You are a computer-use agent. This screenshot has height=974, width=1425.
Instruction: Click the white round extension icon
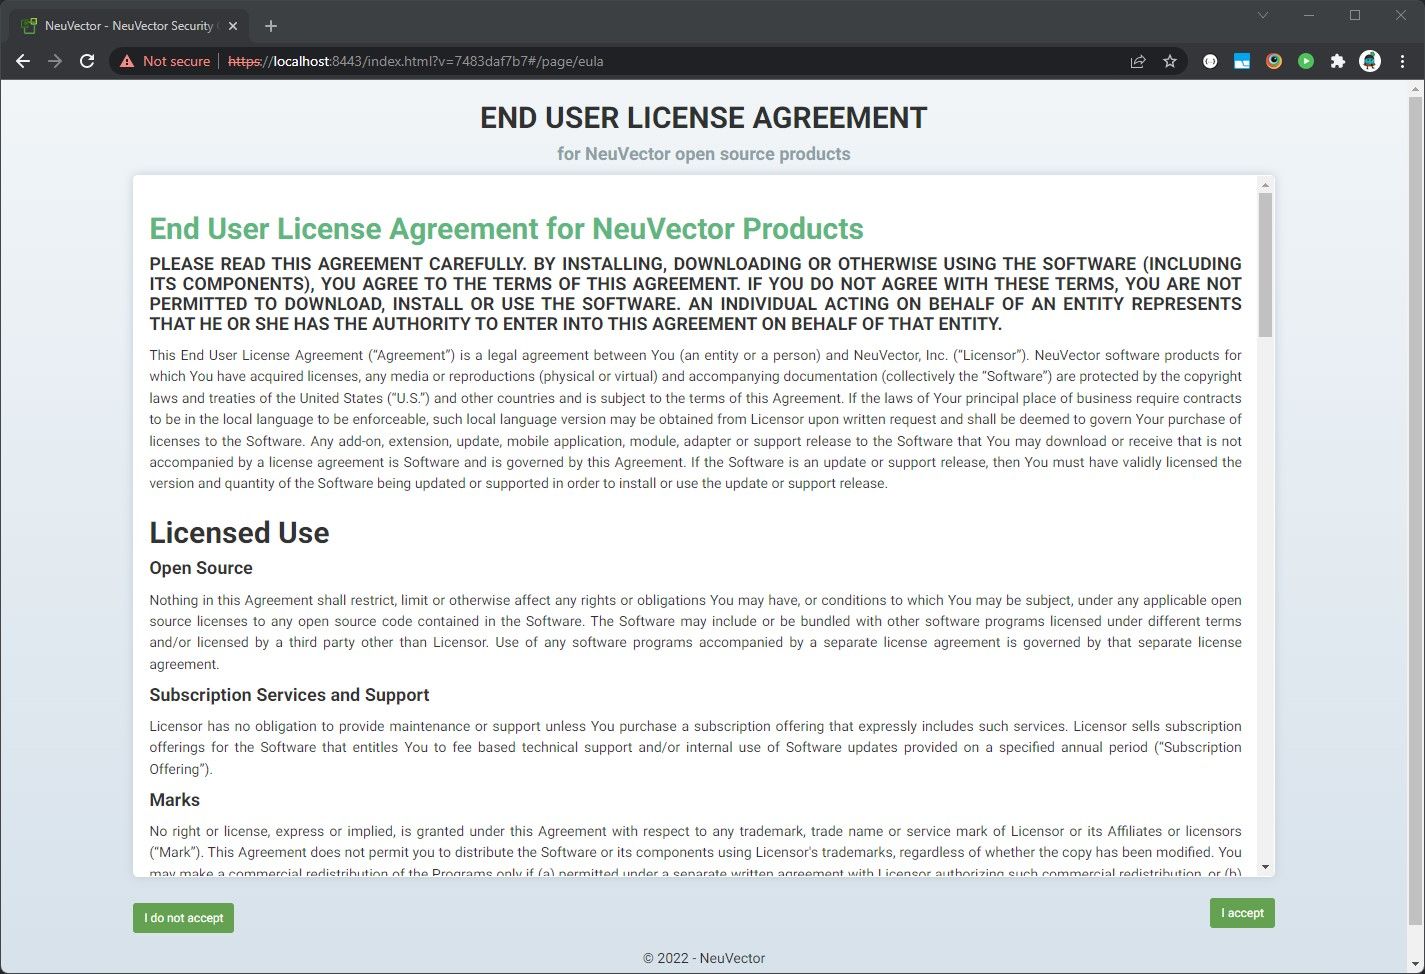click(x=1210, y=61)
